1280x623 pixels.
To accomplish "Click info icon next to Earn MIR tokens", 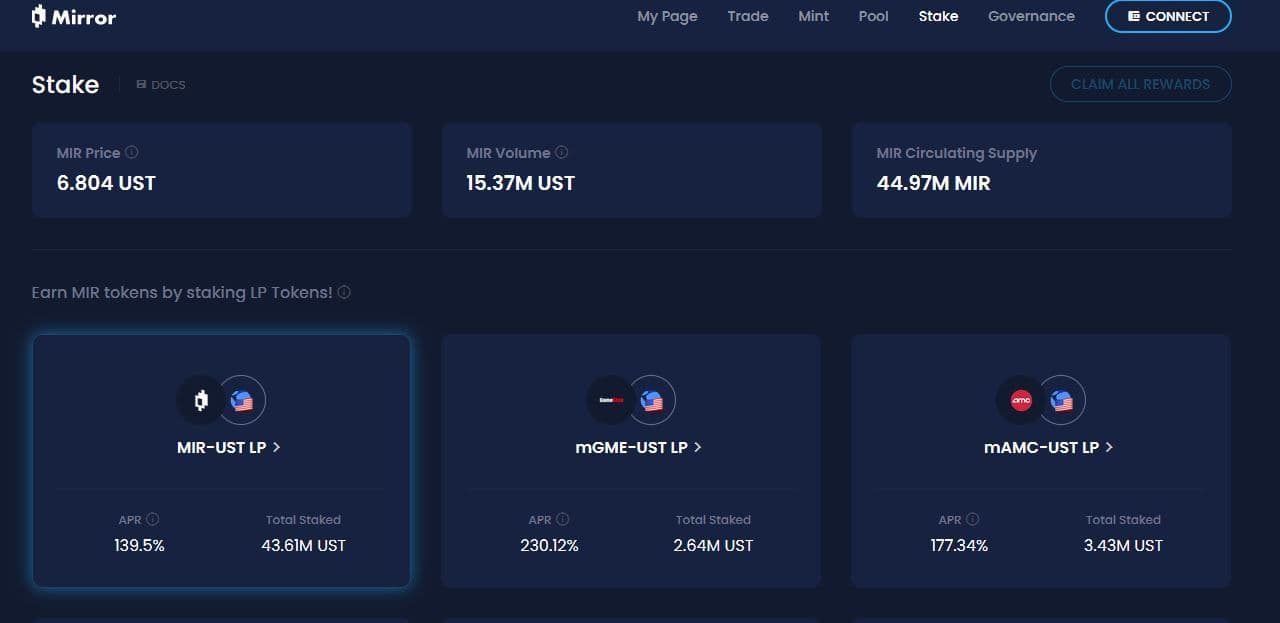I will (344, 293).
